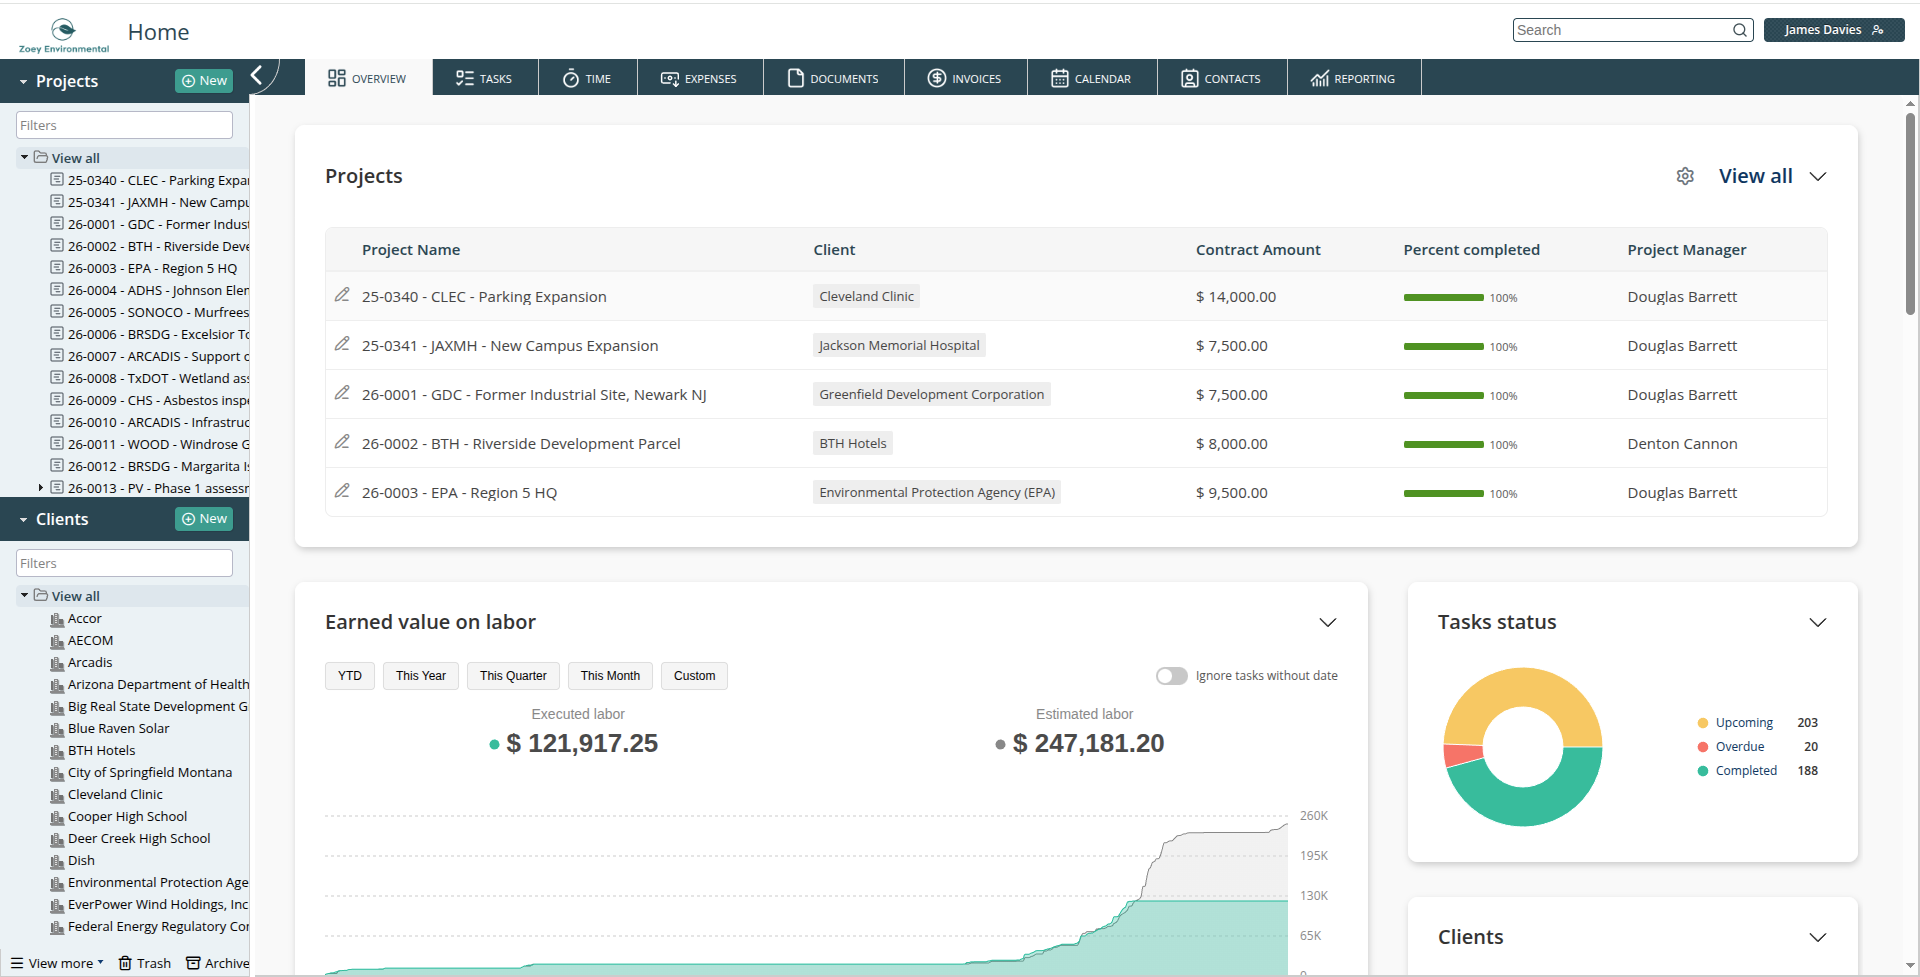Expand the Clients widget chevron
The height and width of the screenshot is (977, 1920).
tap(1818, 937)
